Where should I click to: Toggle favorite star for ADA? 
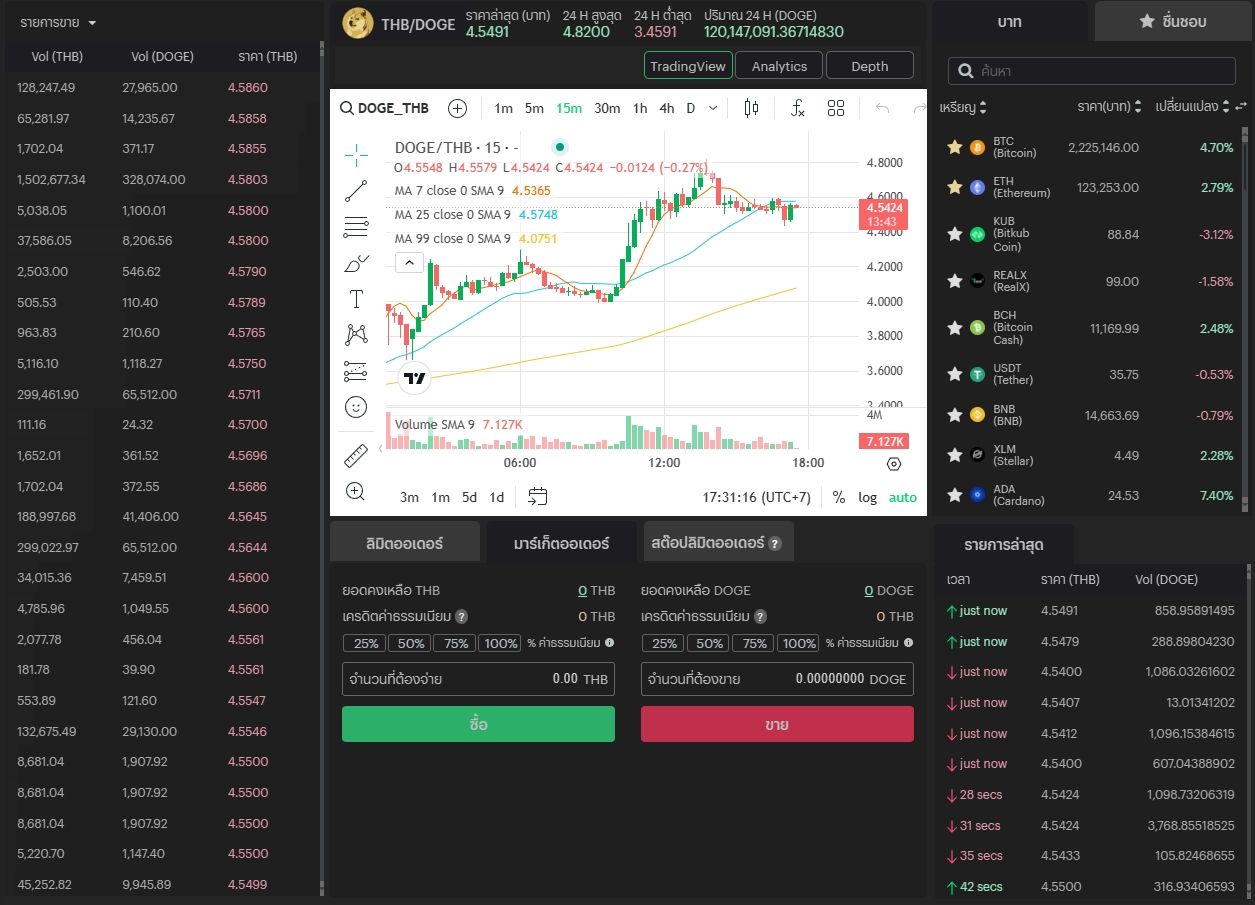pos(954,494)
